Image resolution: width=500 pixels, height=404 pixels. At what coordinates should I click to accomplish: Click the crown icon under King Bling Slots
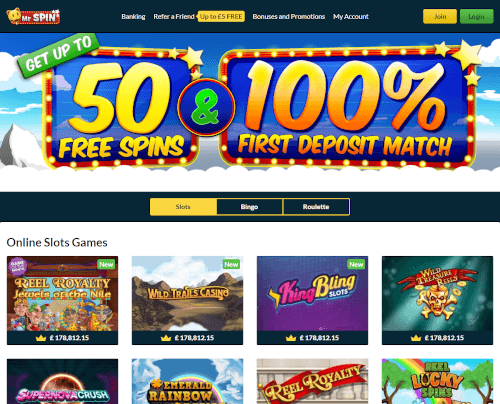pyautogui.click(x=291, y=338)
